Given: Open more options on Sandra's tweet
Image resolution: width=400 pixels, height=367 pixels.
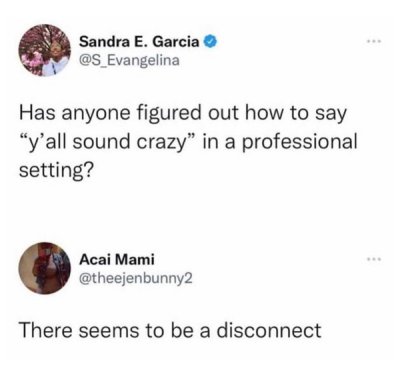Looking at the screenshot, I should pos(374,42).
